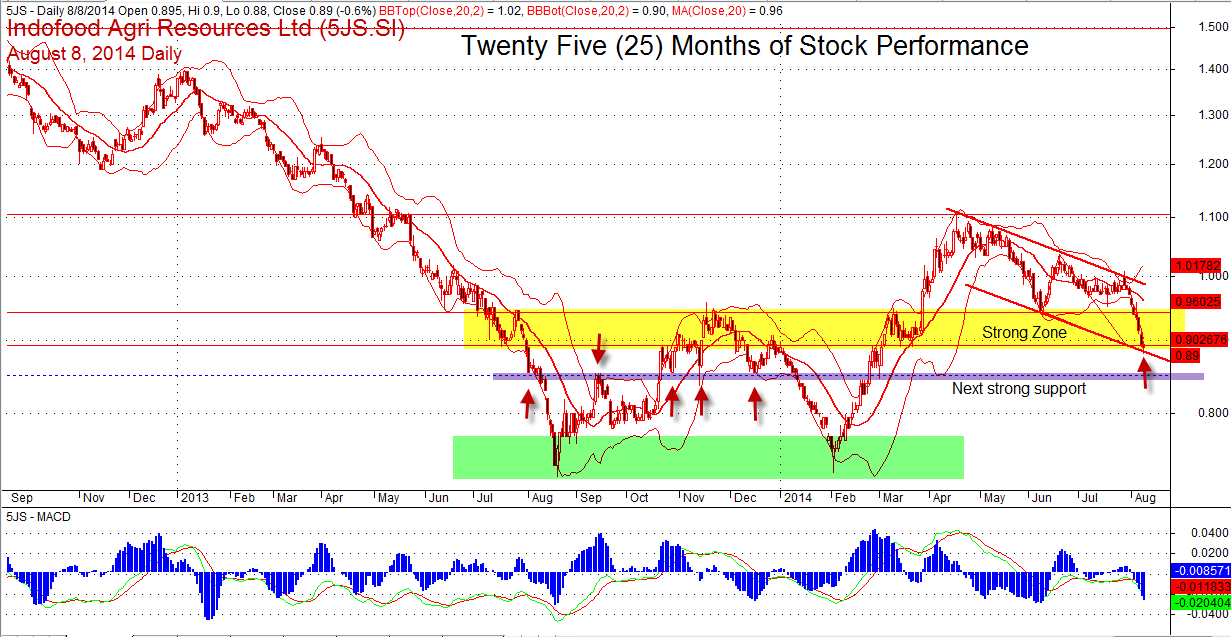Click the 1.01782 red price tag
The width and height of the screenshot is (1231, 637).
1198,266
